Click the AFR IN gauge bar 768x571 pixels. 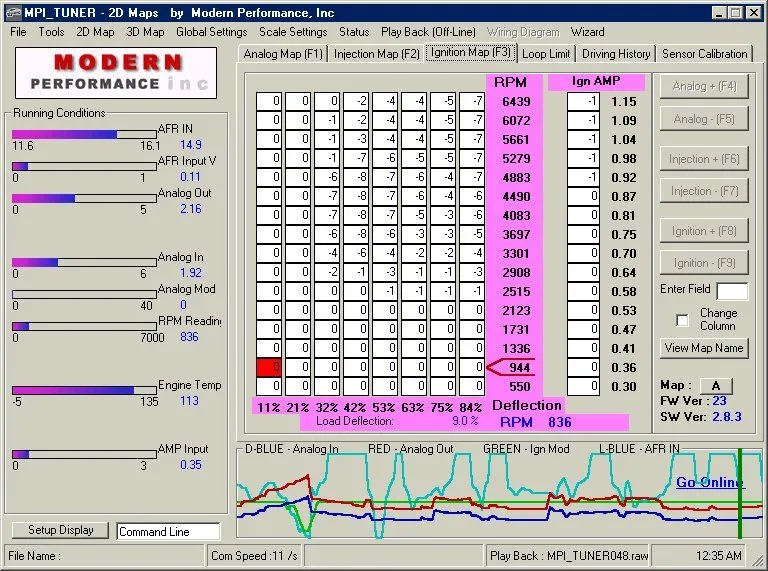pyautogui.click(x=84, y=134)
